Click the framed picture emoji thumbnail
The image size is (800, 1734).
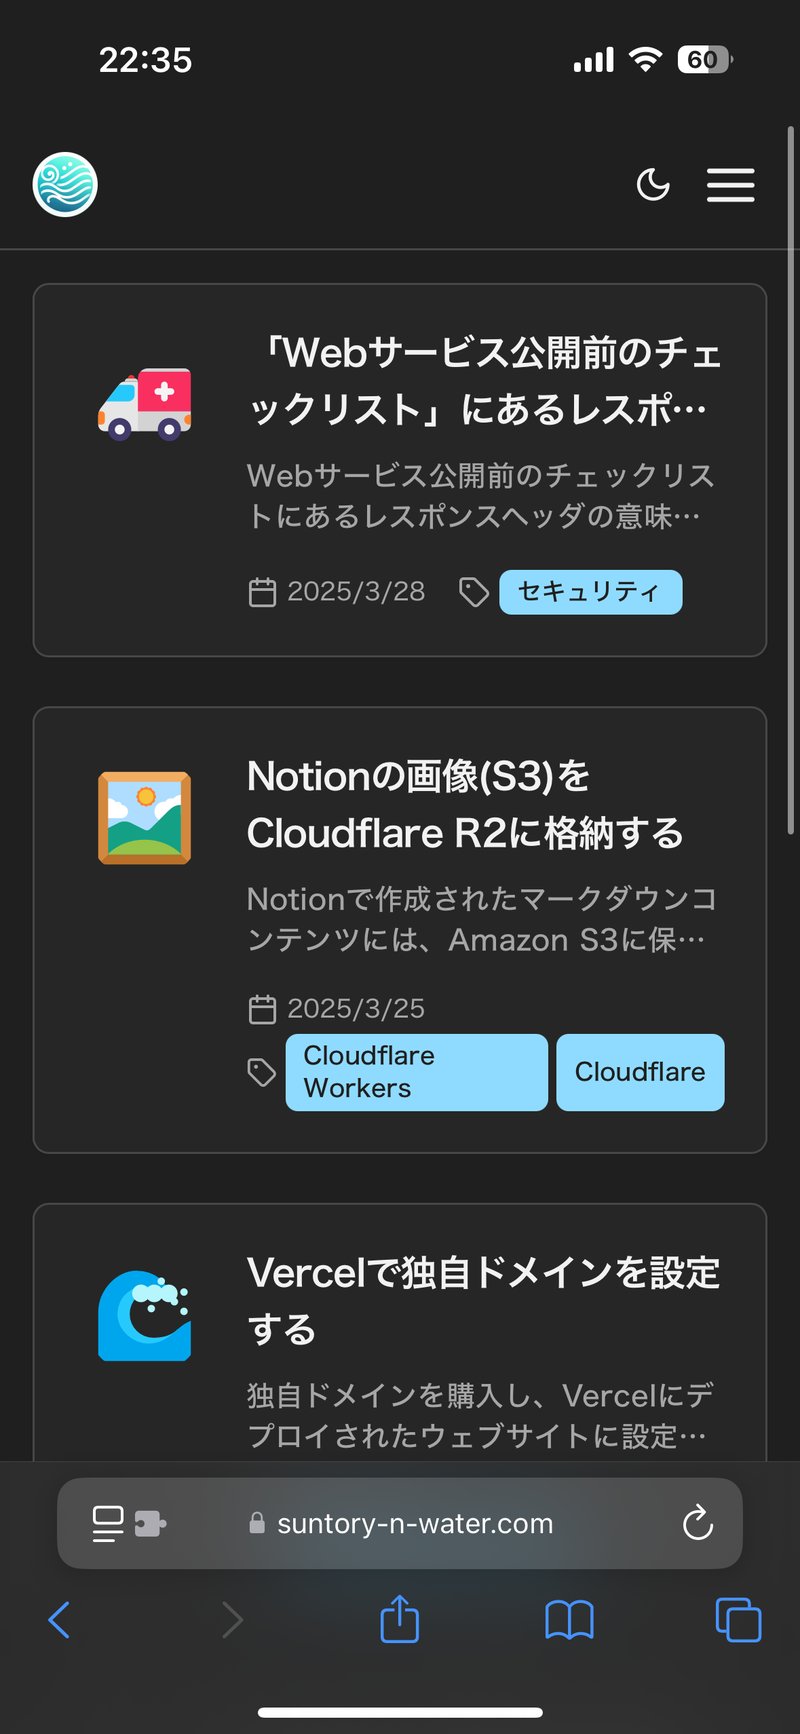144,818
